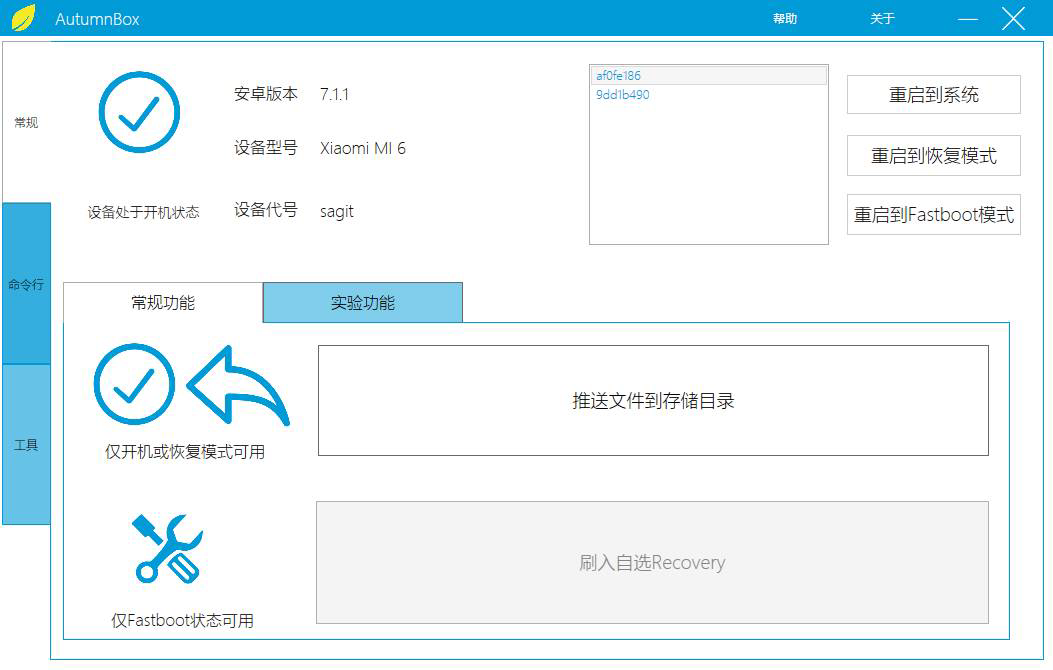The width and height of the screenshot is (1053, 670).
Task: Click the curved back arrow icon
Action: (238, 386)
